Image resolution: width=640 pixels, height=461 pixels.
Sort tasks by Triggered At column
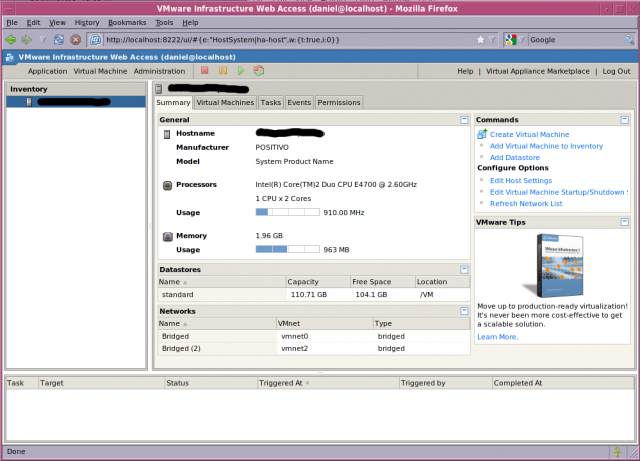(x=328, y=383)
